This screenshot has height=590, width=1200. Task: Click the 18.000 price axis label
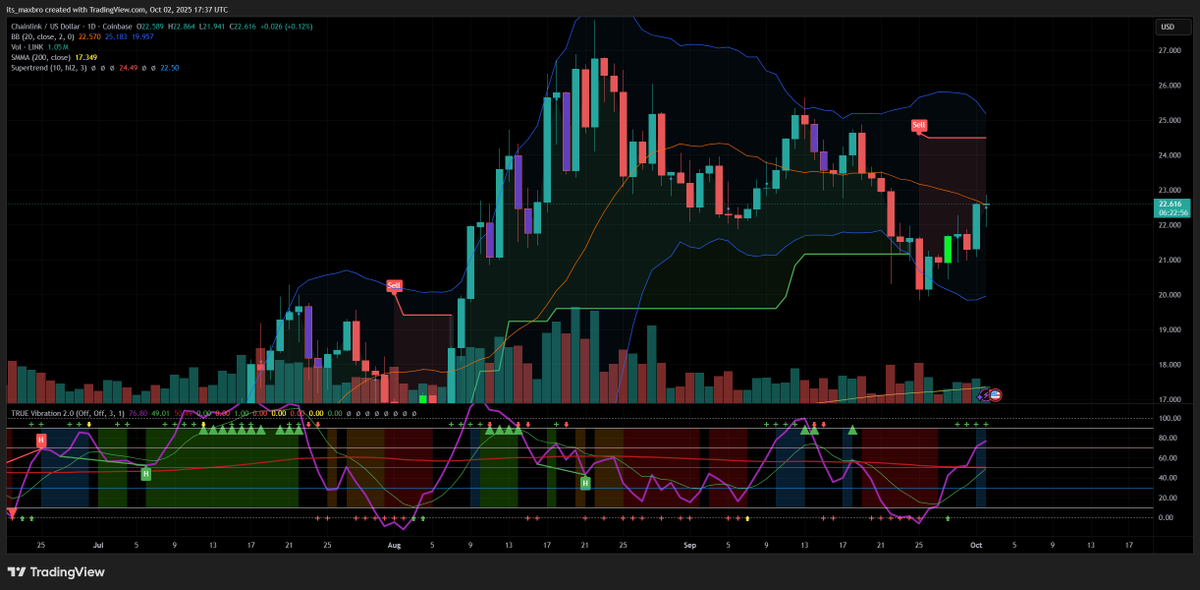click(x=1169, y=365)
